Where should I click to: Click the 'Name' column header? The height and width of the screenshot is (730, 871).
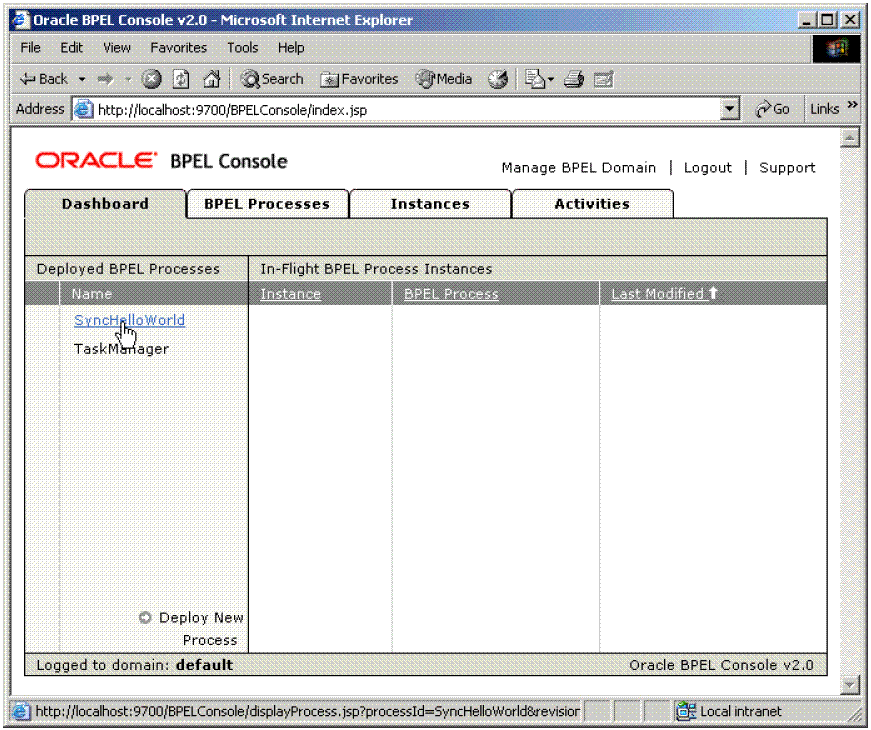point(92,294)
